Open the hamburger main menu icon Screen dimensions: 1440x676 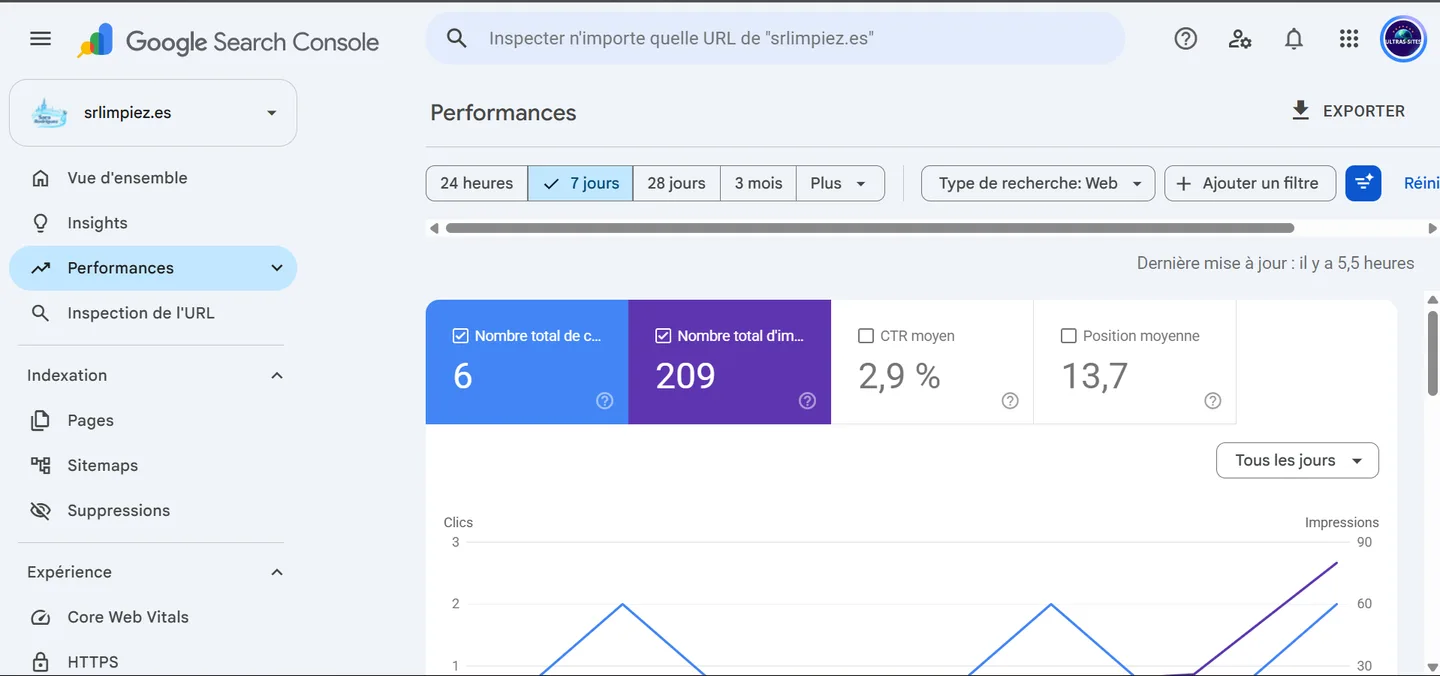pos(40,39)
